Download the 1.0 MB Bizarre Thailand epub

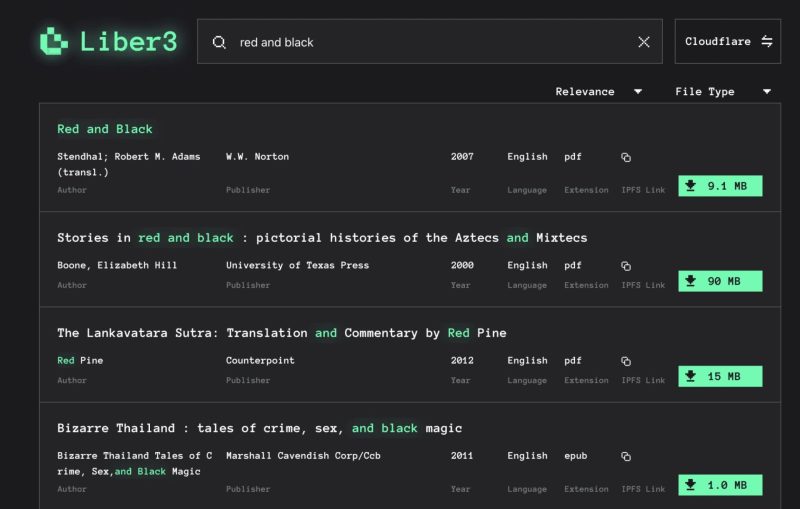720,485
